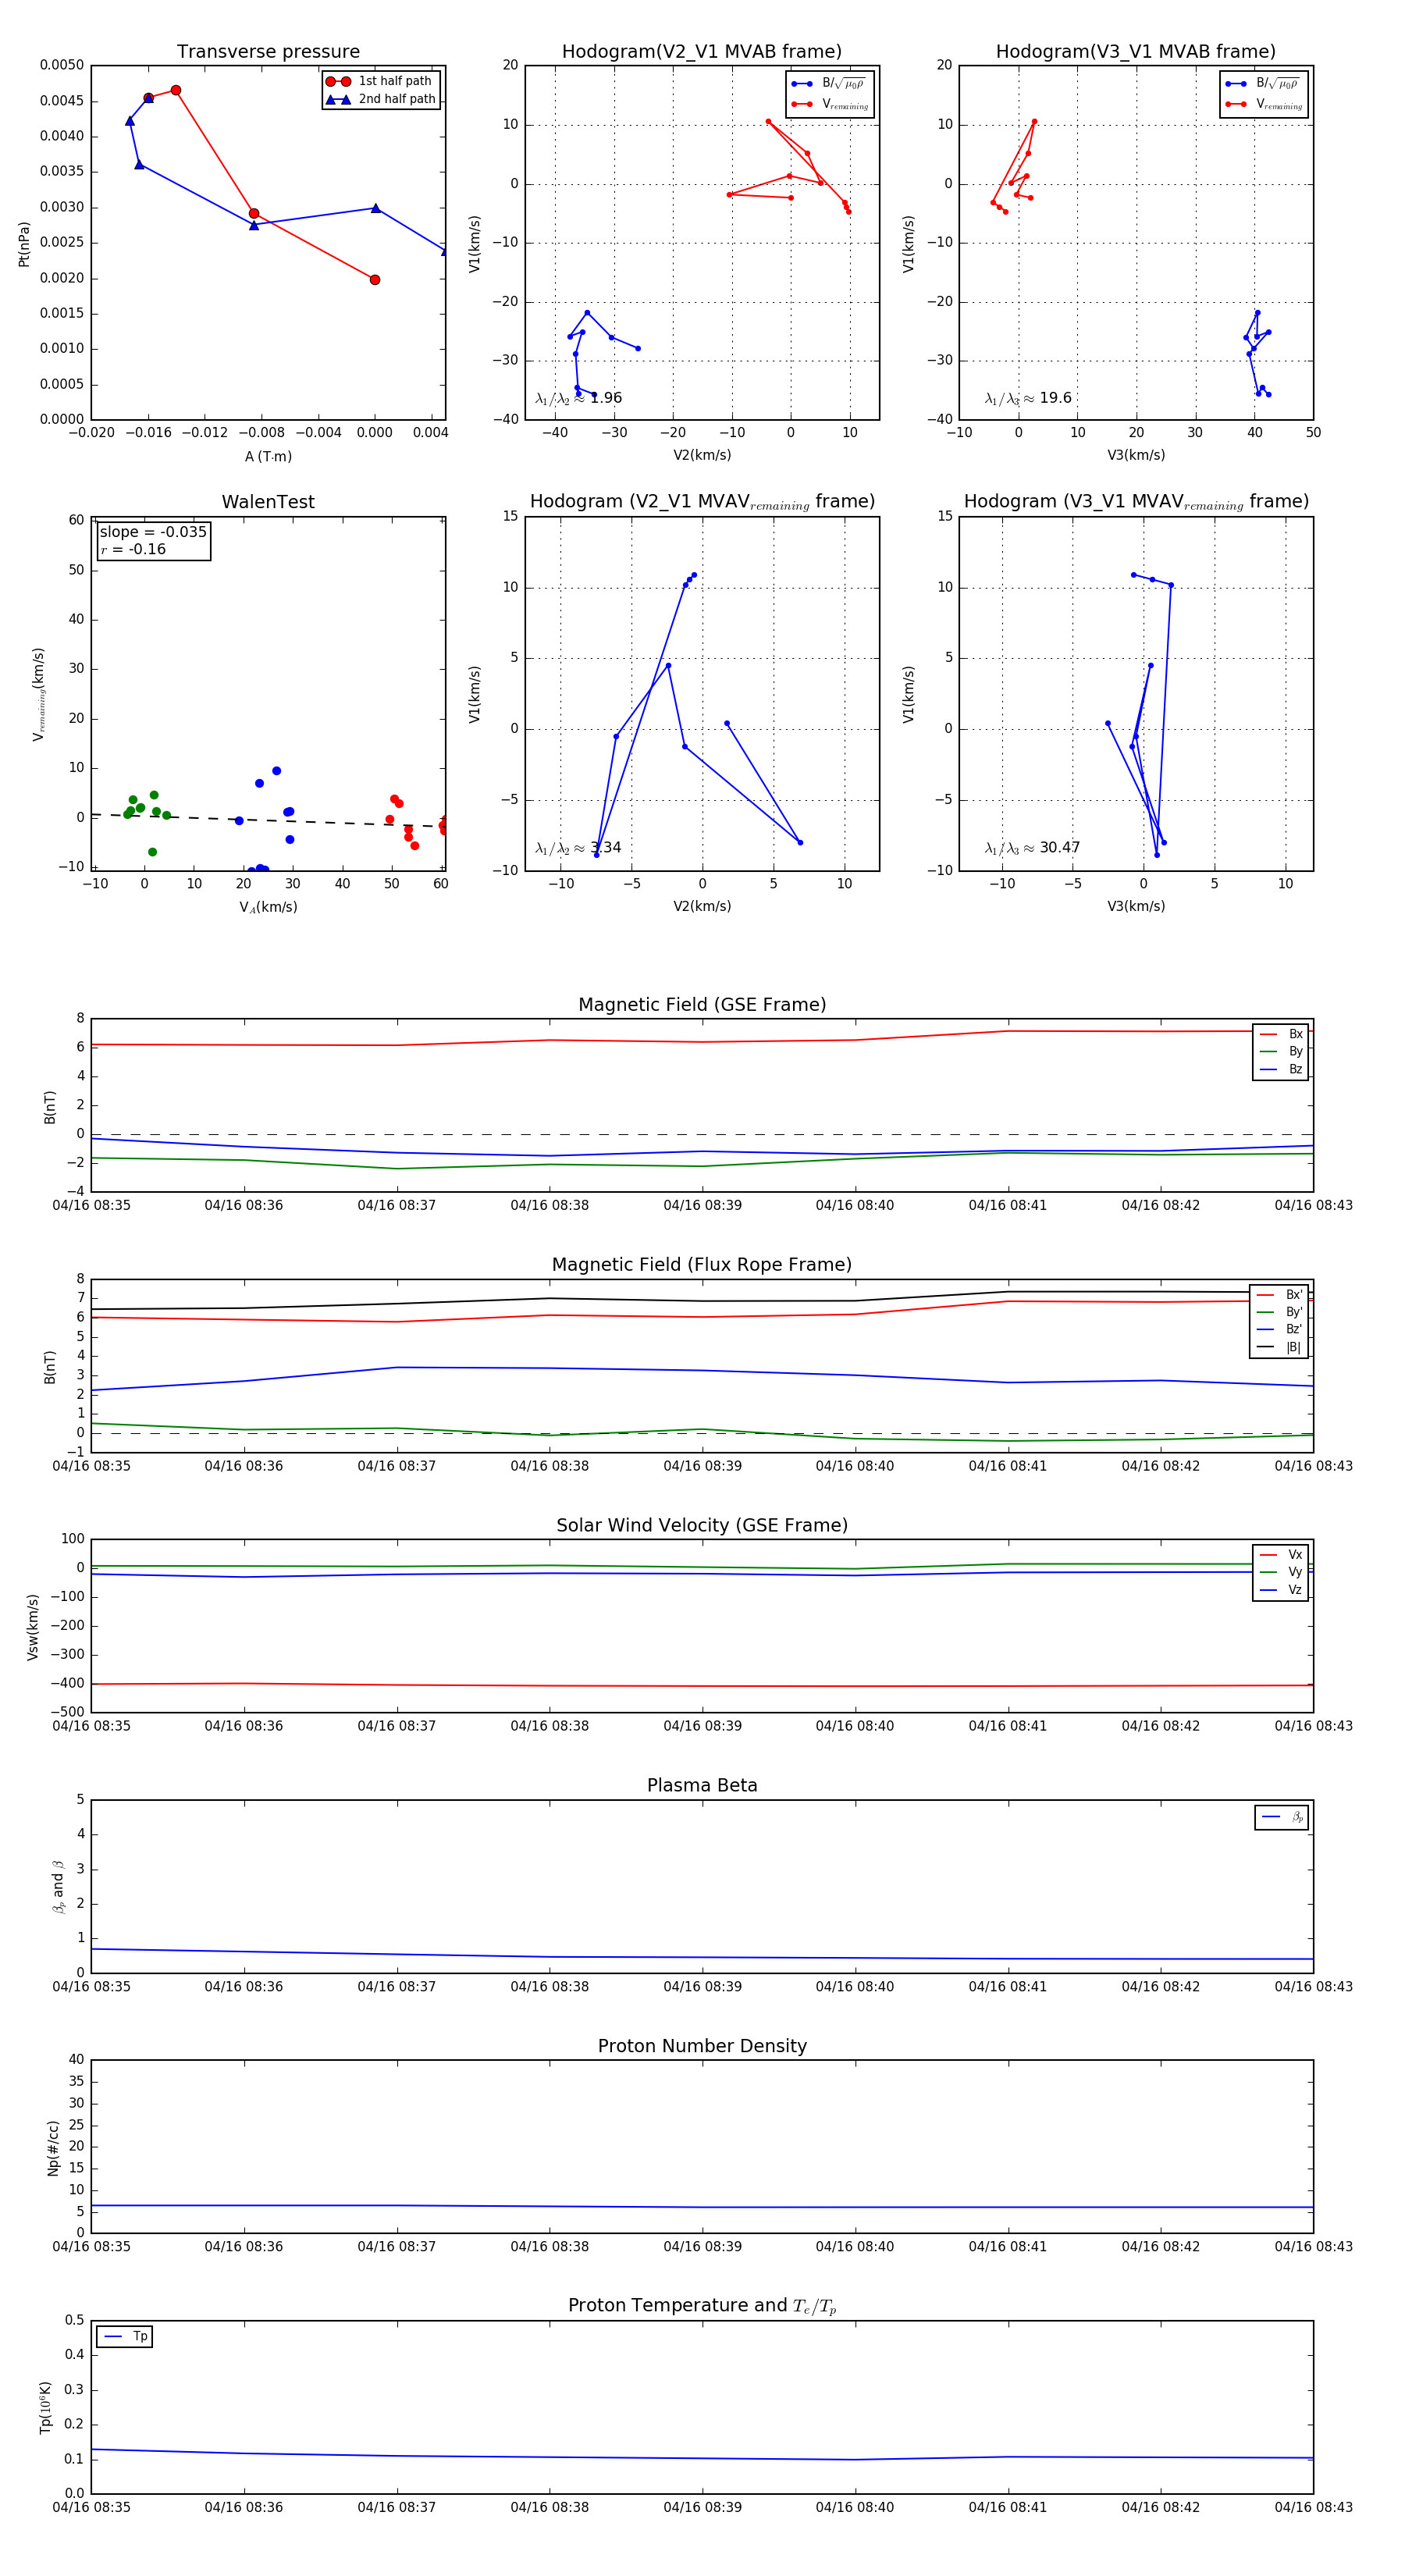Click 'Bx' legend entry in GSE magnetic field plot
Image resolution: width=1405 pixels, height=2576 pixels.
pos(1281,1034)
